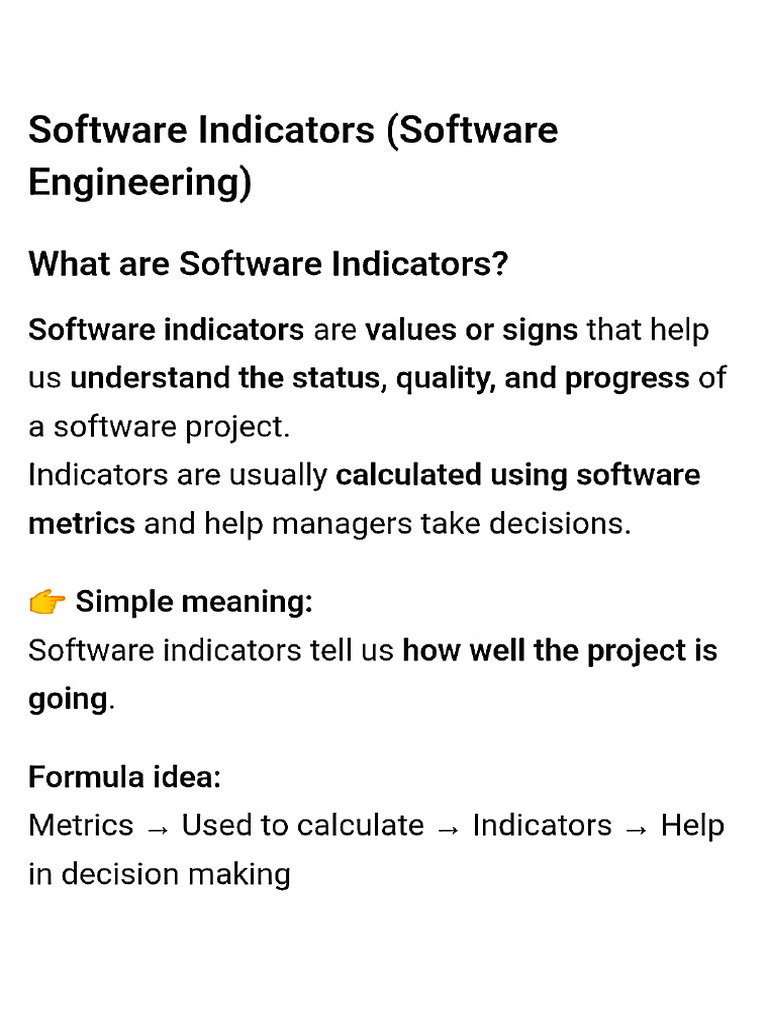Viewport: 768px width, 1024px height.
Task: Click the first arrow after 'Metrics'
Action: pos(158,829)
